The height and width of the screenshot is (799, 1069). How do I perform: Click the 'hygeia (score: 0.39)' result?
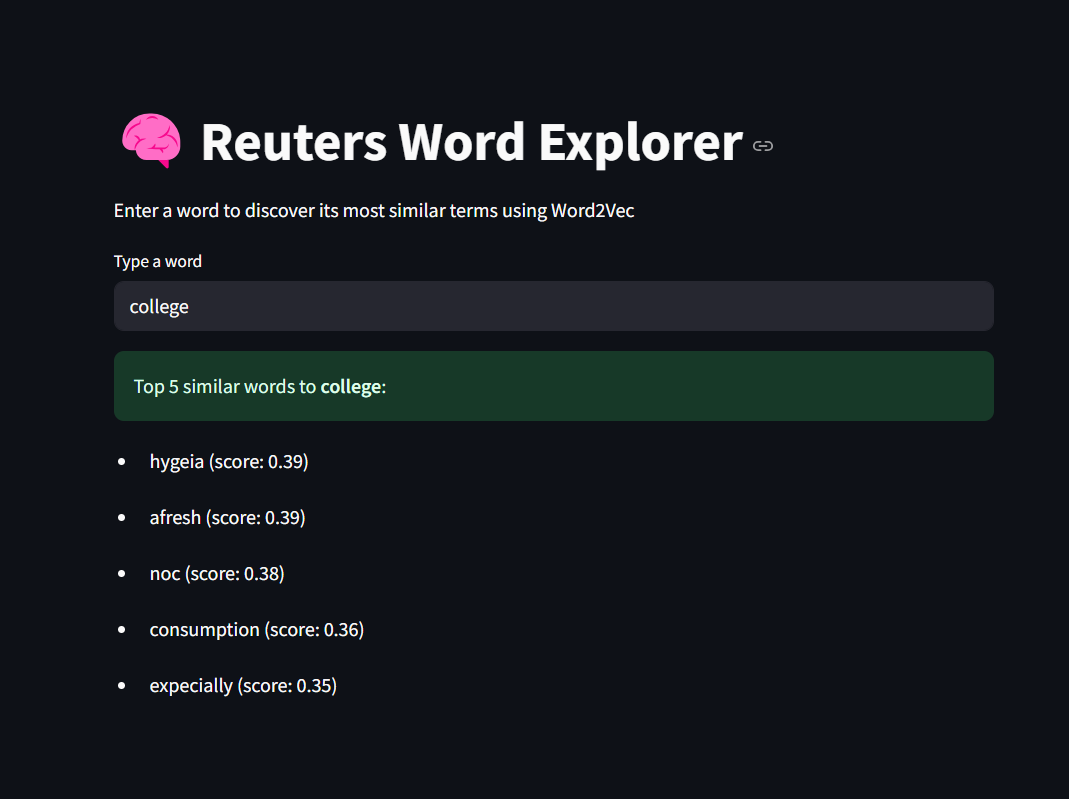[x=229, y=462]
